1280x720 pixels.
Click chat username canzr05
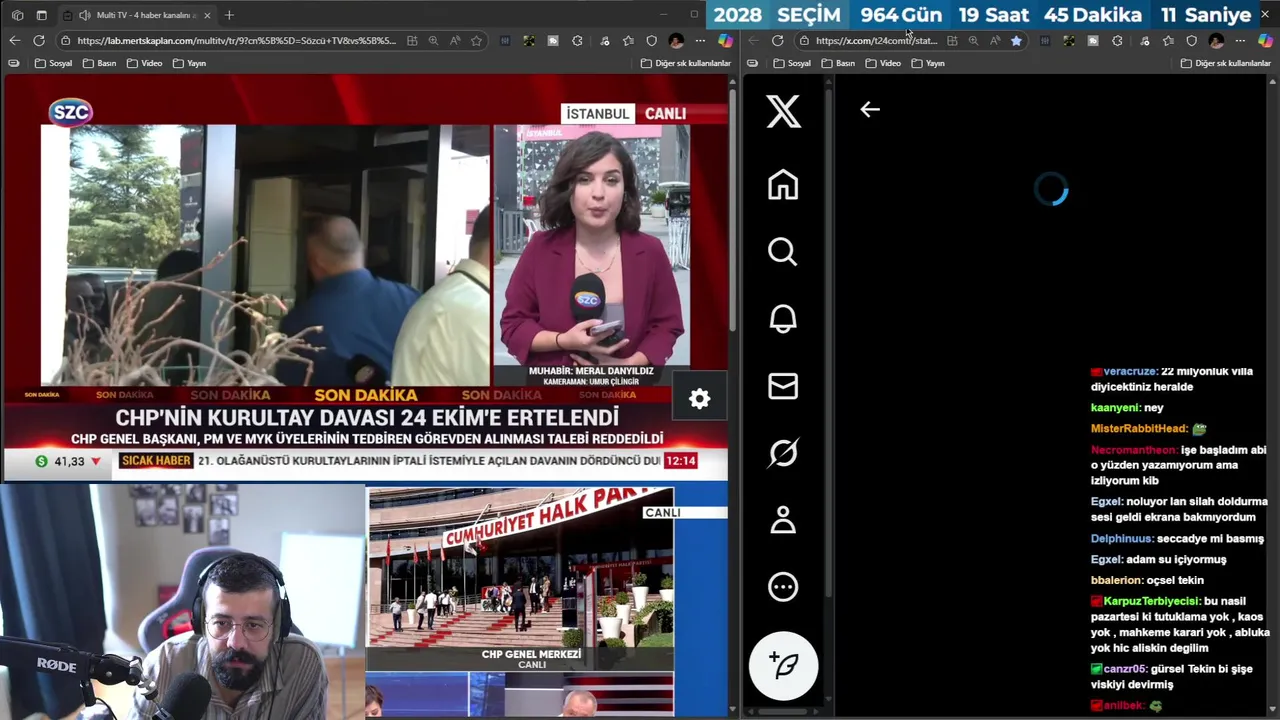coord(1124,669)
